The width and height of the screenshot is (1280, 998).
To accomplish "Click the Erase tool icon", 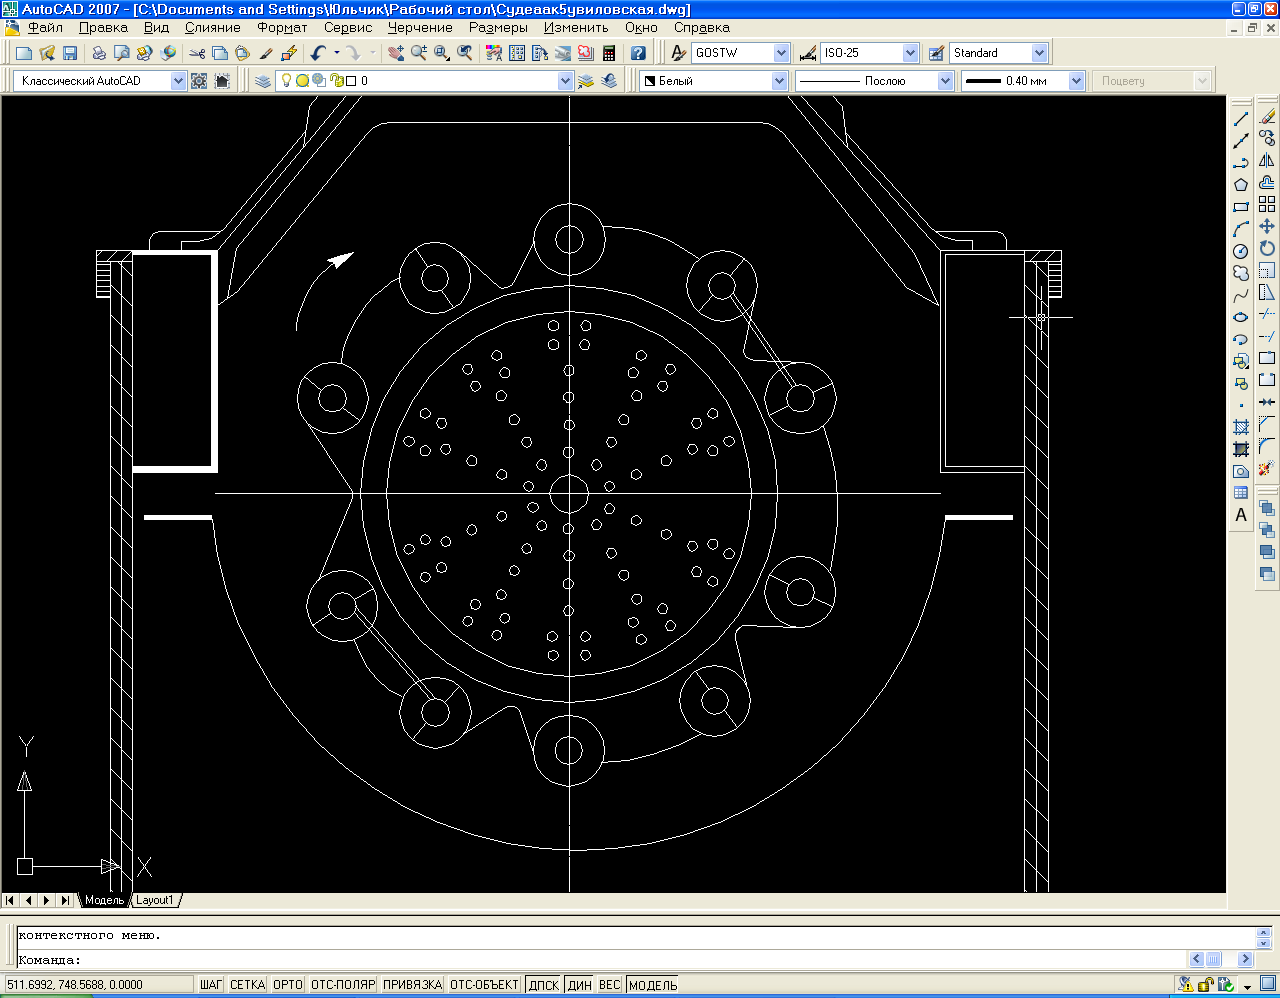I will 1267,117.
